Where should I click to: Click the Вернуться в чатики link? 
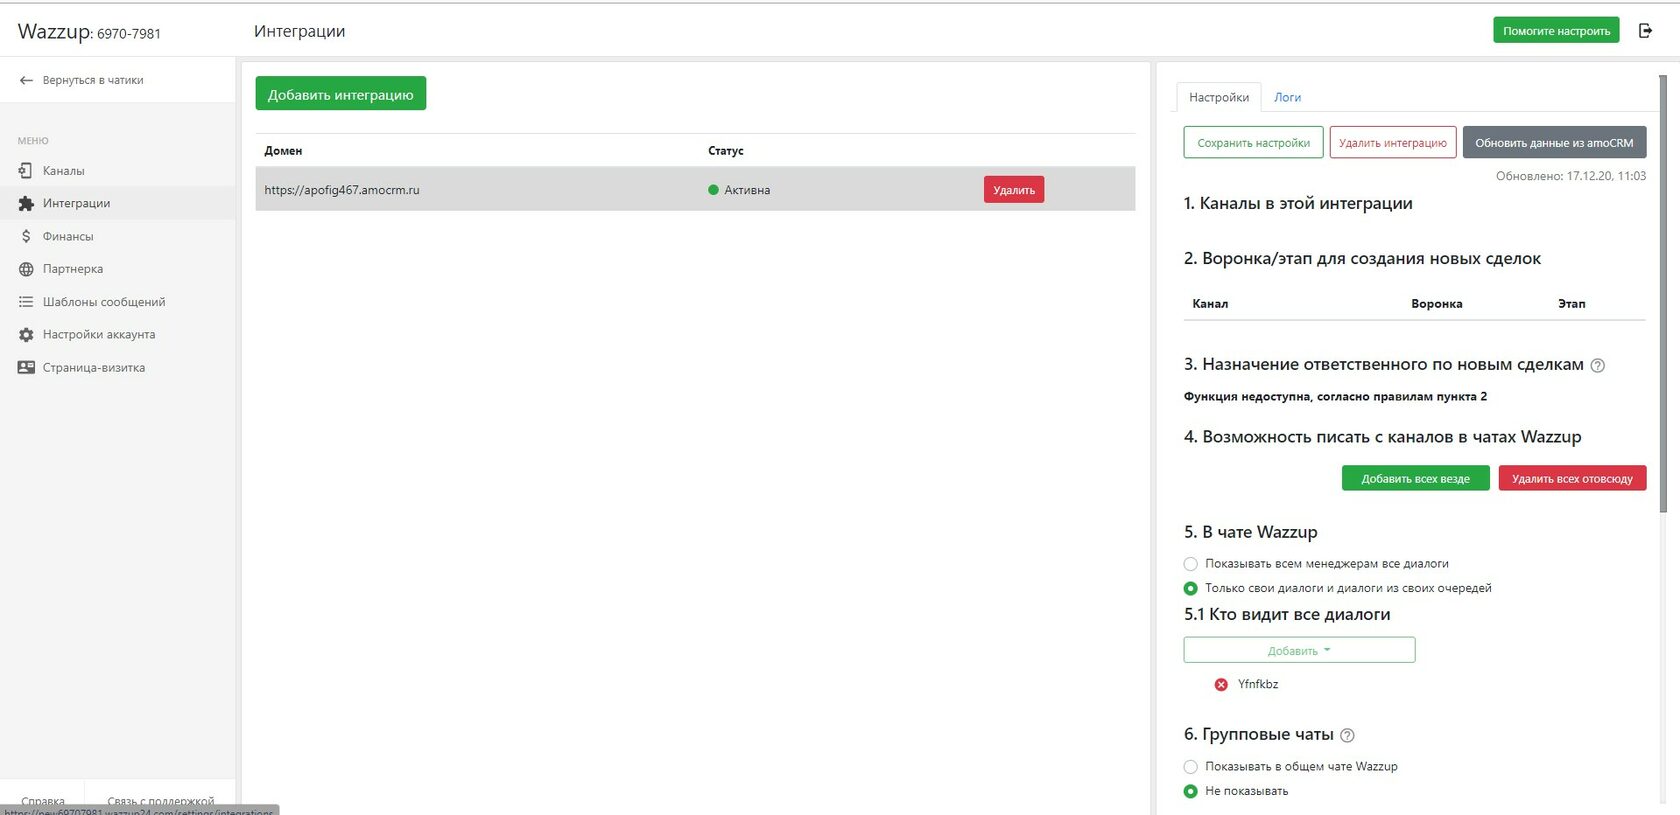click(93, 80)
